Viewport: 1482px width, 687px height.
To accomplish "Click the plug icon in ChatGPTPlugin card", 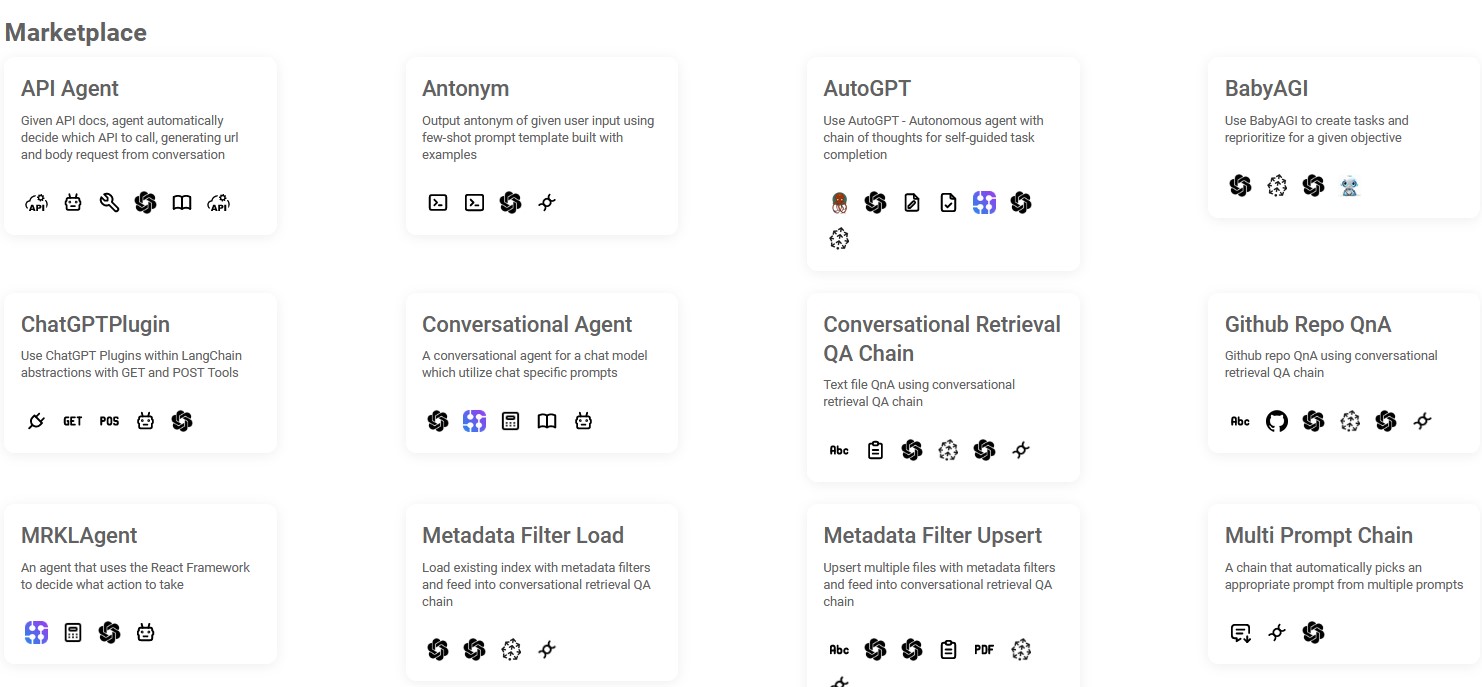I will (x=37, y=421).
